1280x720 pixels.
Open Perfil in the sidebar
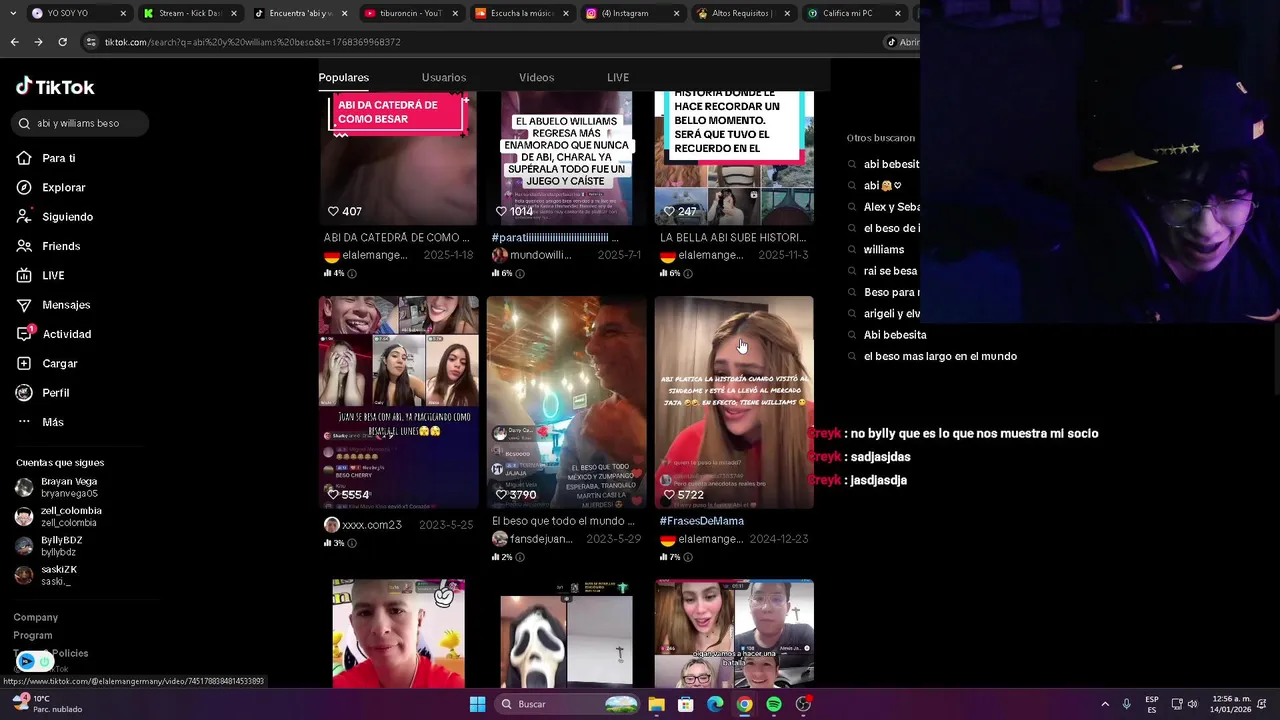pos(55,393)
